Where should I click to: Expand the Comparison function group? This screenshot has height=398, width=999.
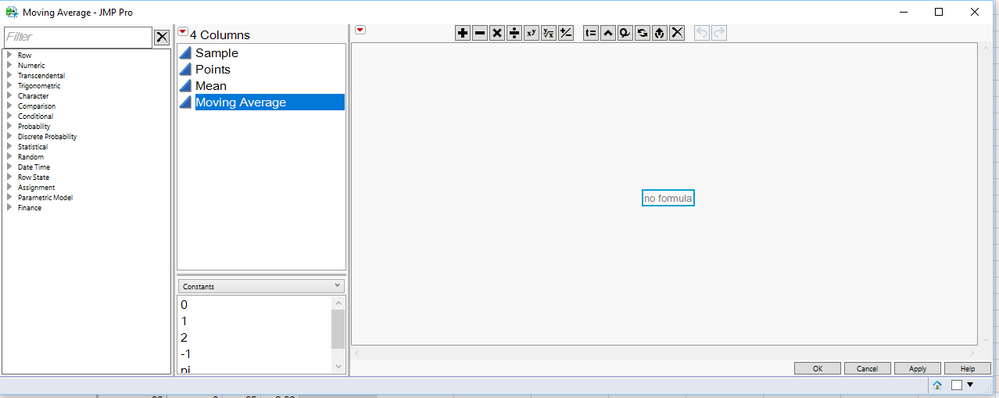click(x=10, y=106)
